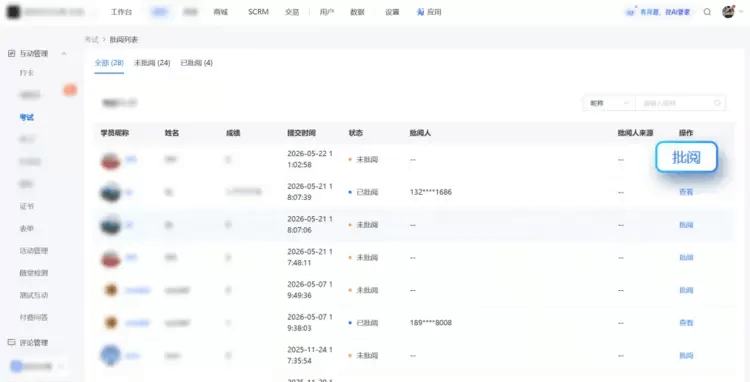The height and width of the screenshot is (382, 750).
Task: Click 批阅 for the 2026-05-07 19:49:36 row
Action: [686, 290]
